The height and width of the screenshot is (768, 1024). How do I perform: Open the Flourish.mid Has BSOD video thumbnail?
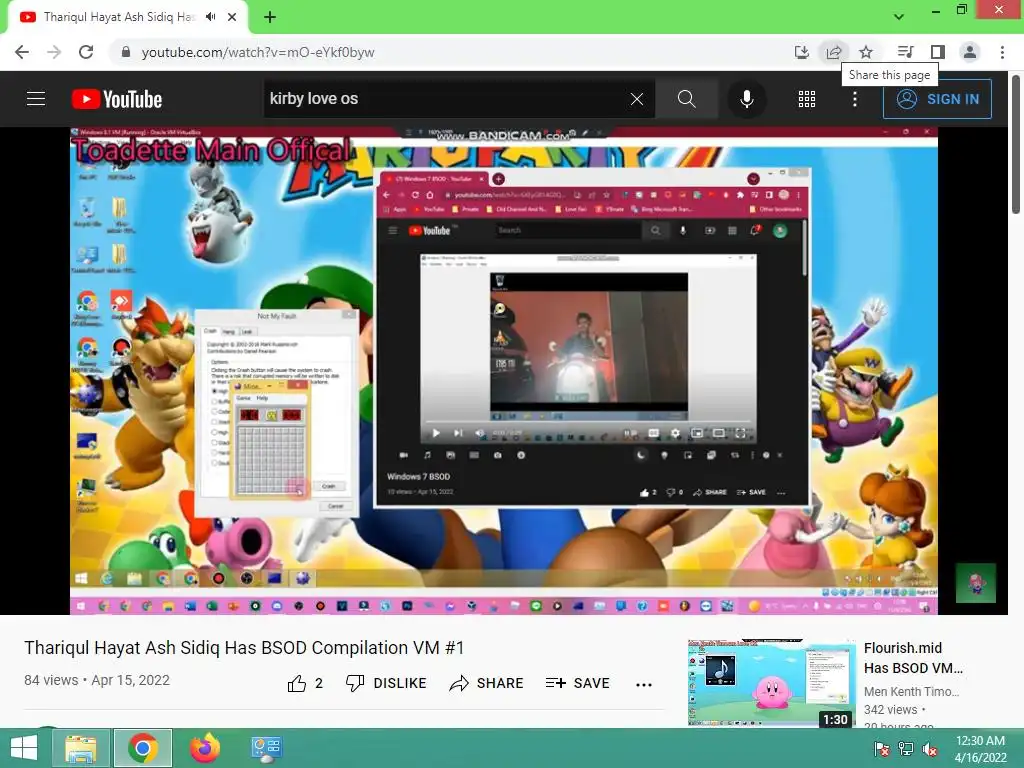(771, 683)
